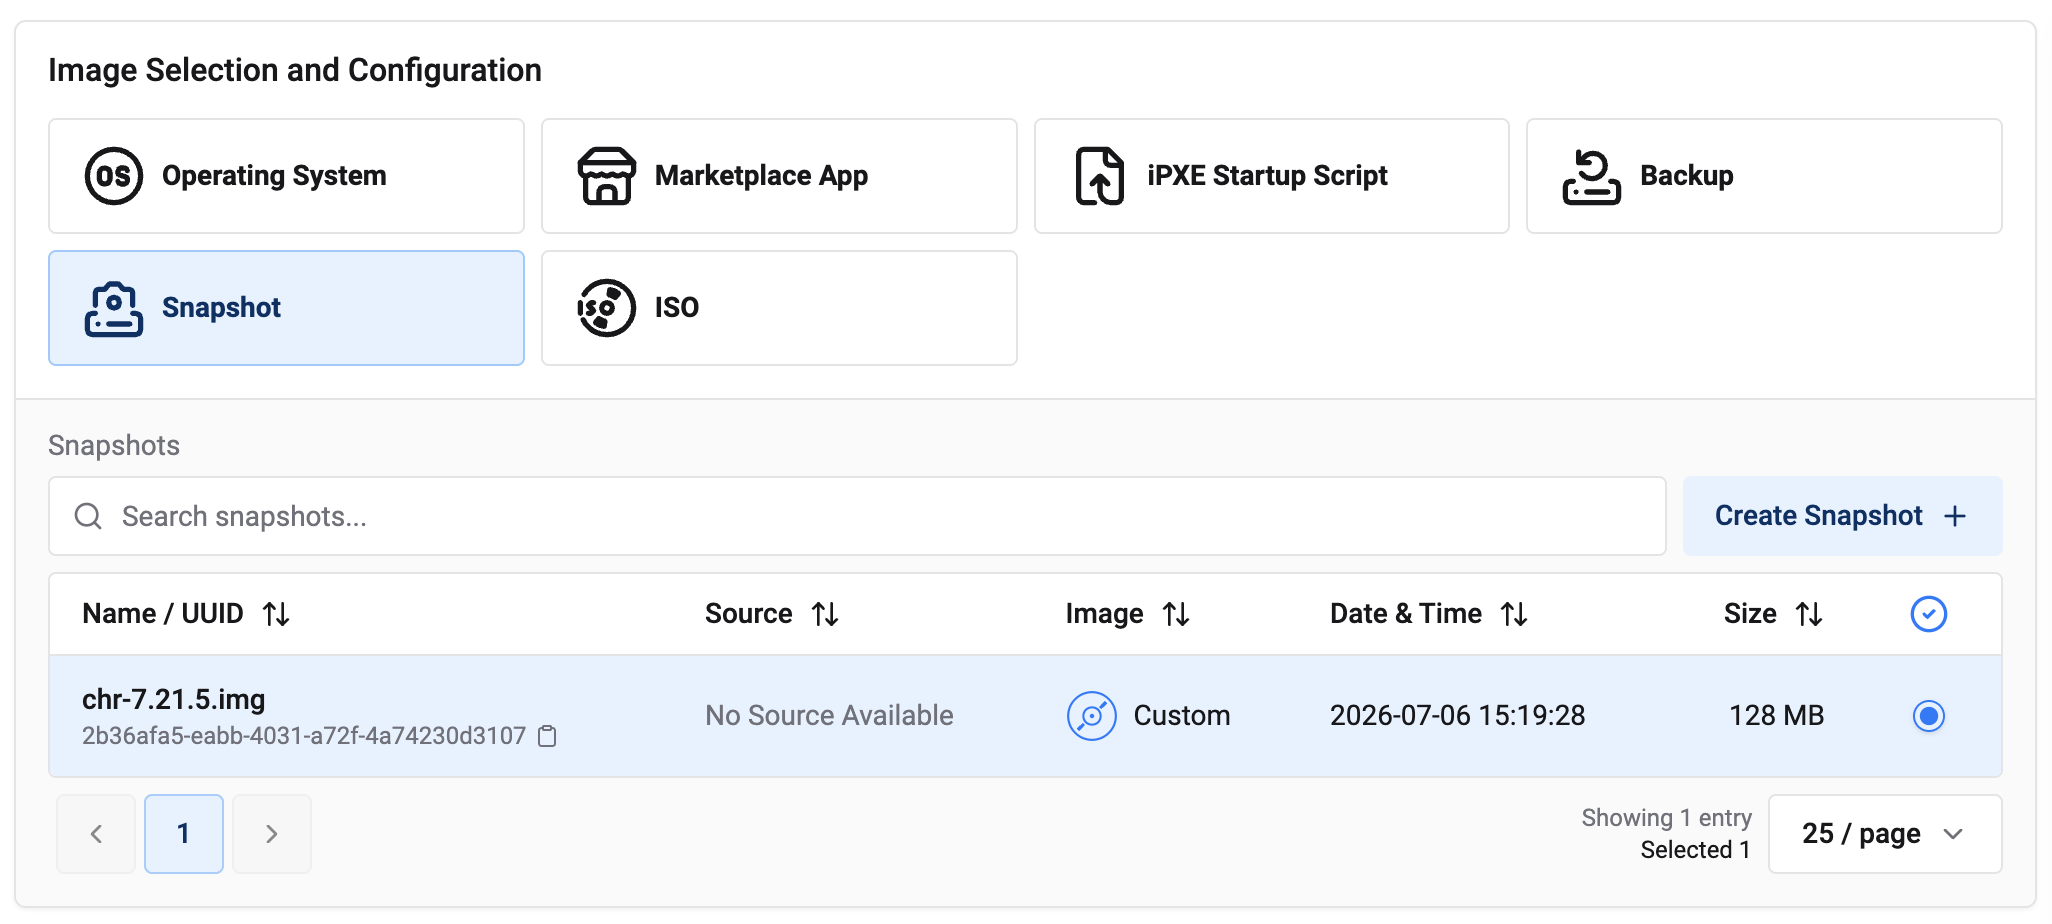The height and width of the screenshot is (924, 2052).
Task: Go to previous page arrow
Action: point(96,834)
